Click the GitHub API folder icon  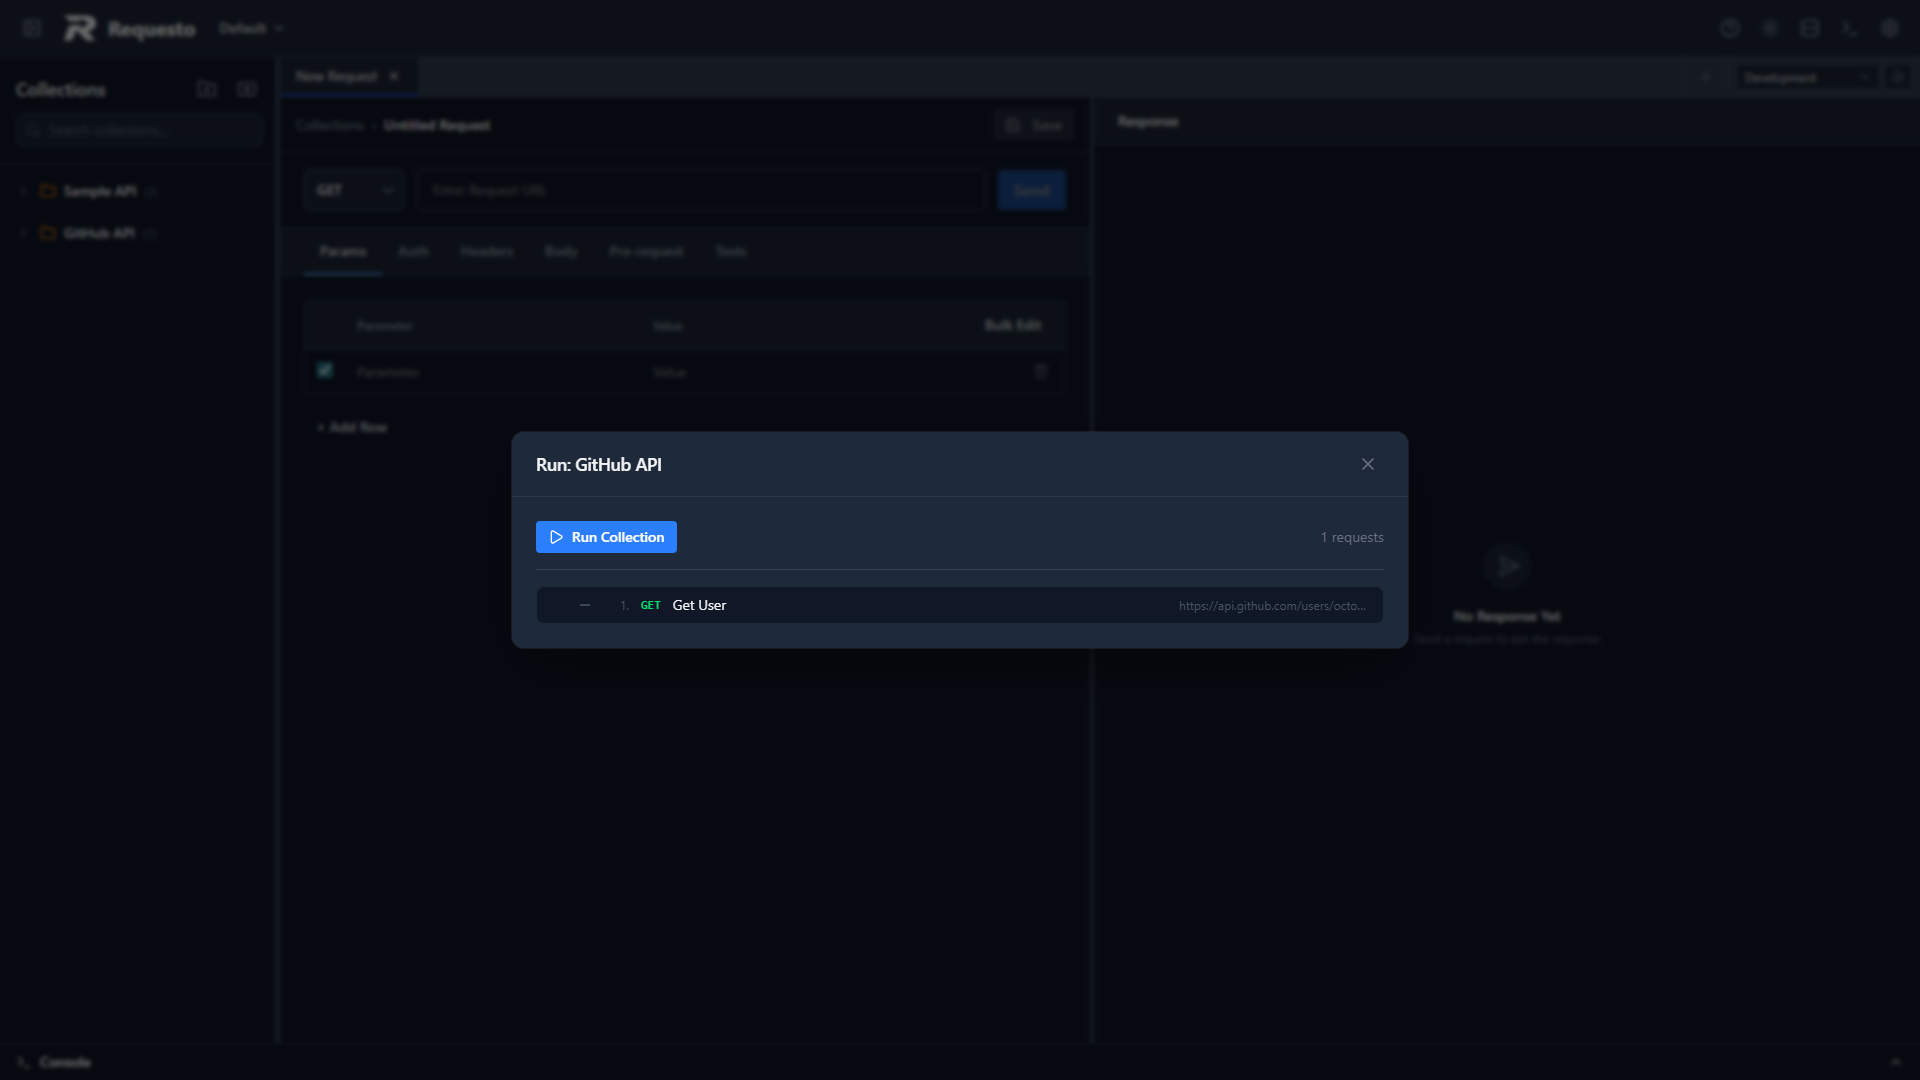coord(48,233)
